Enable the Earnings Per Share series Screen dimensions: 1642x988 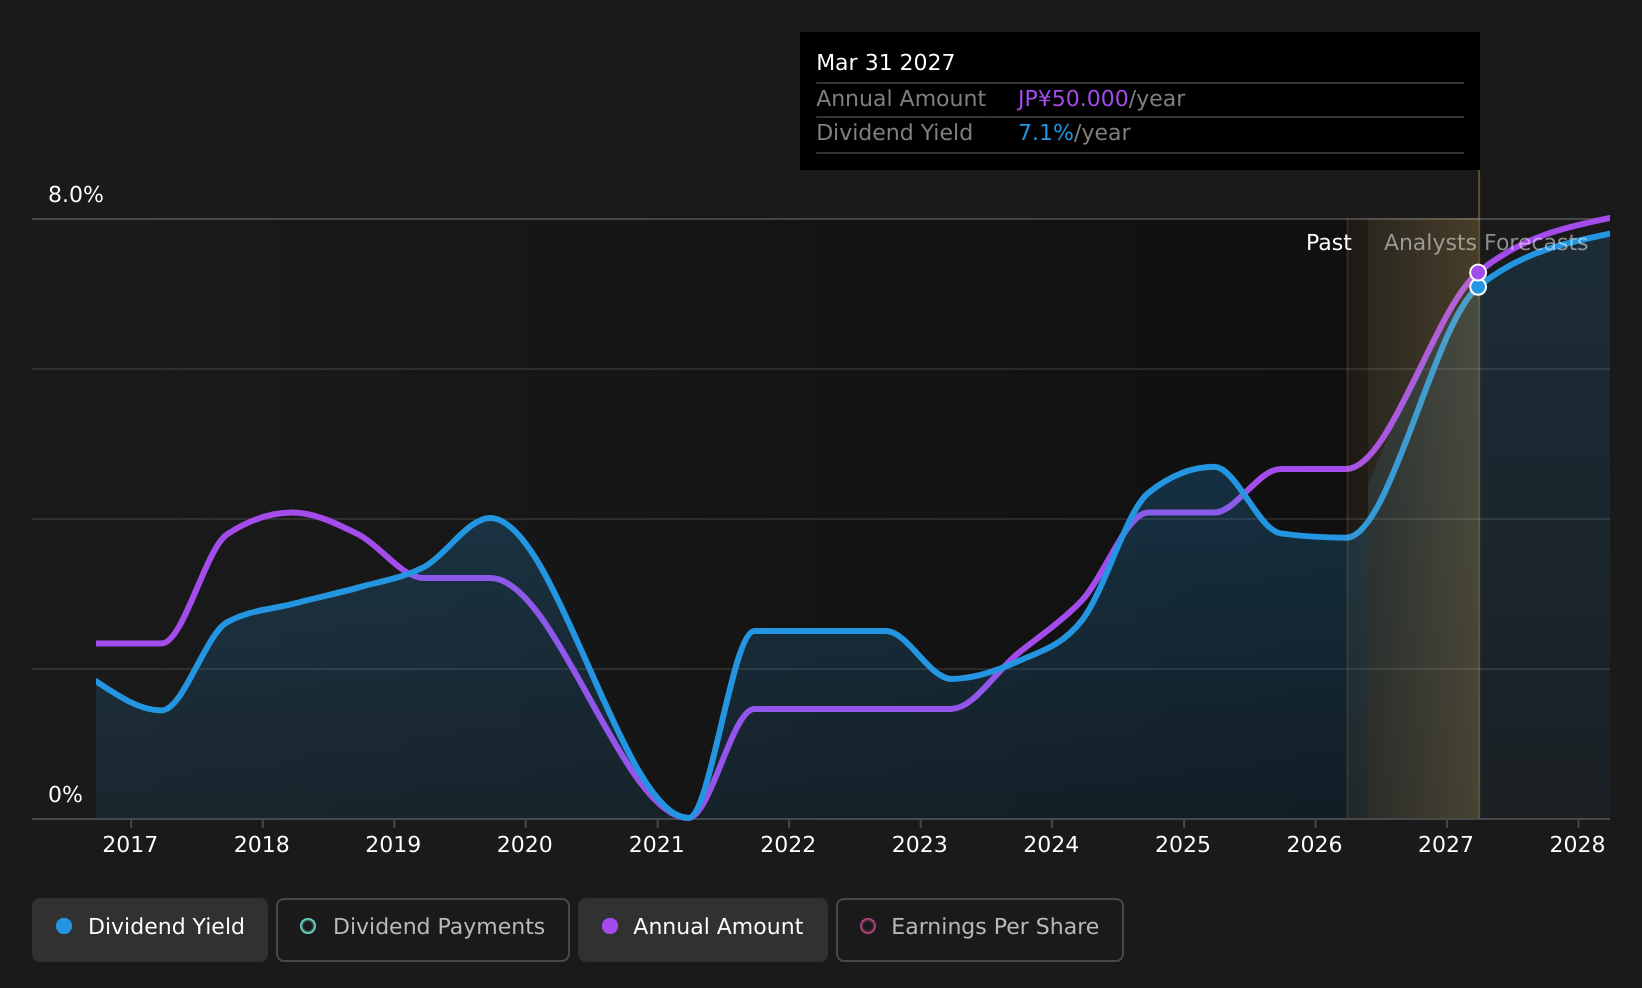coord(980,929)
